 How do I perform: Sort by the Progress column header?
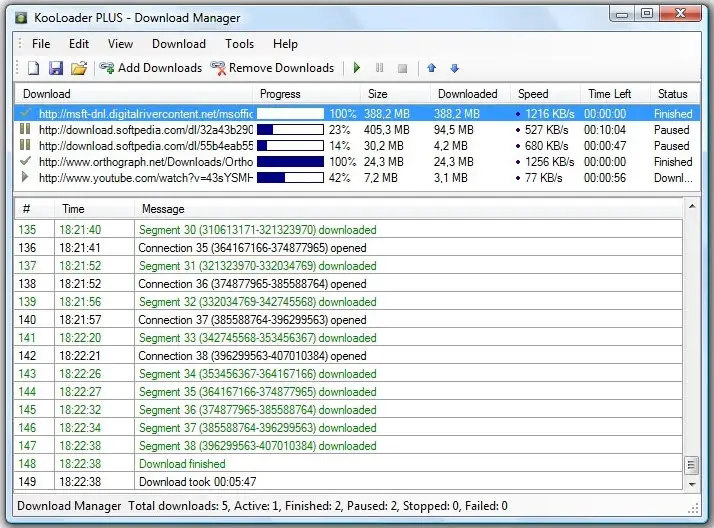306,94
